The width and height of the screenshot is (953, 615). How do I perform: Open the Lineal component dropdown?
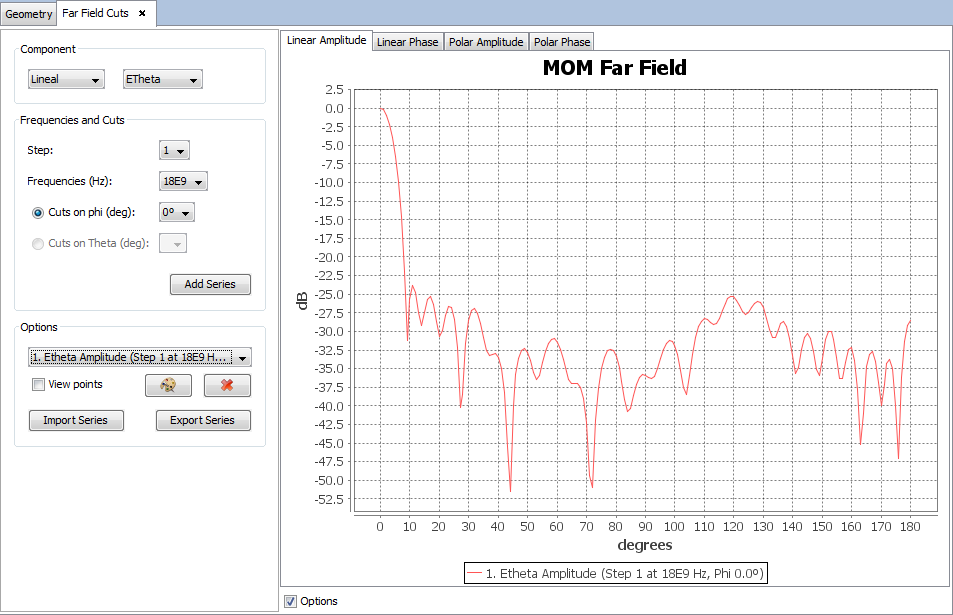[x=66, y=79]
